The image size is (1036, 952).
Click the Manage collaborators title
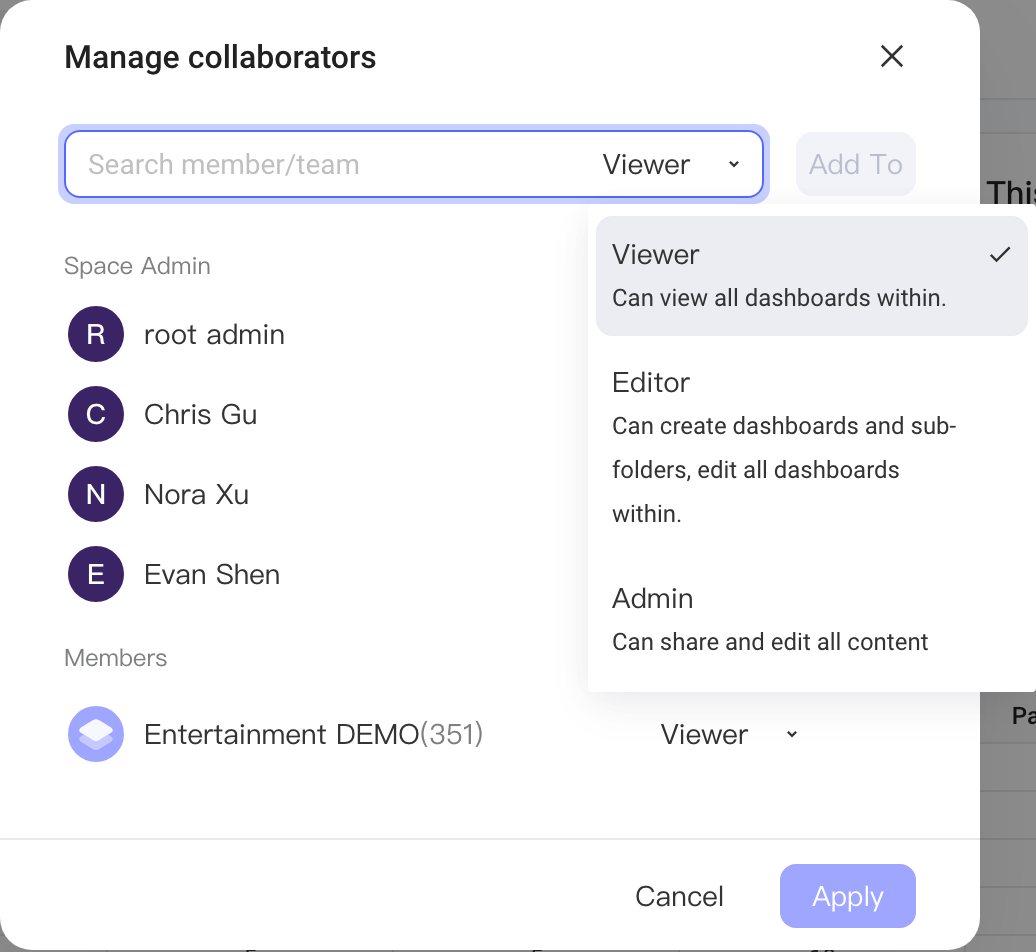point(220,57)
